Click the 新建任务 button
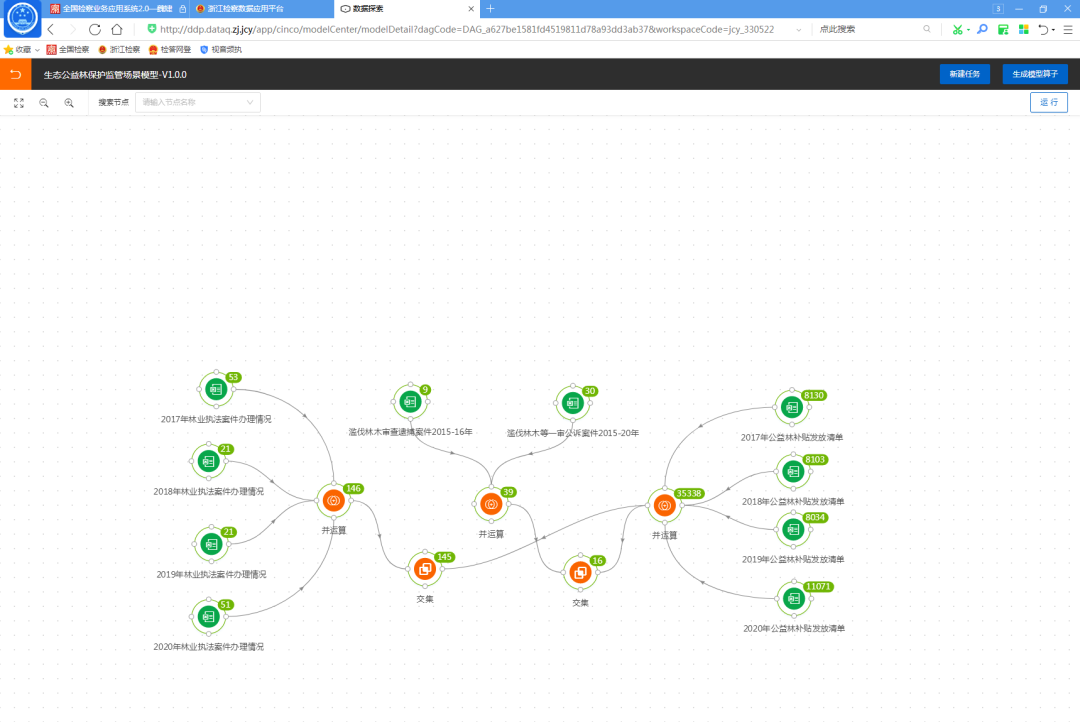1080x722 pixels. point(970,74)
